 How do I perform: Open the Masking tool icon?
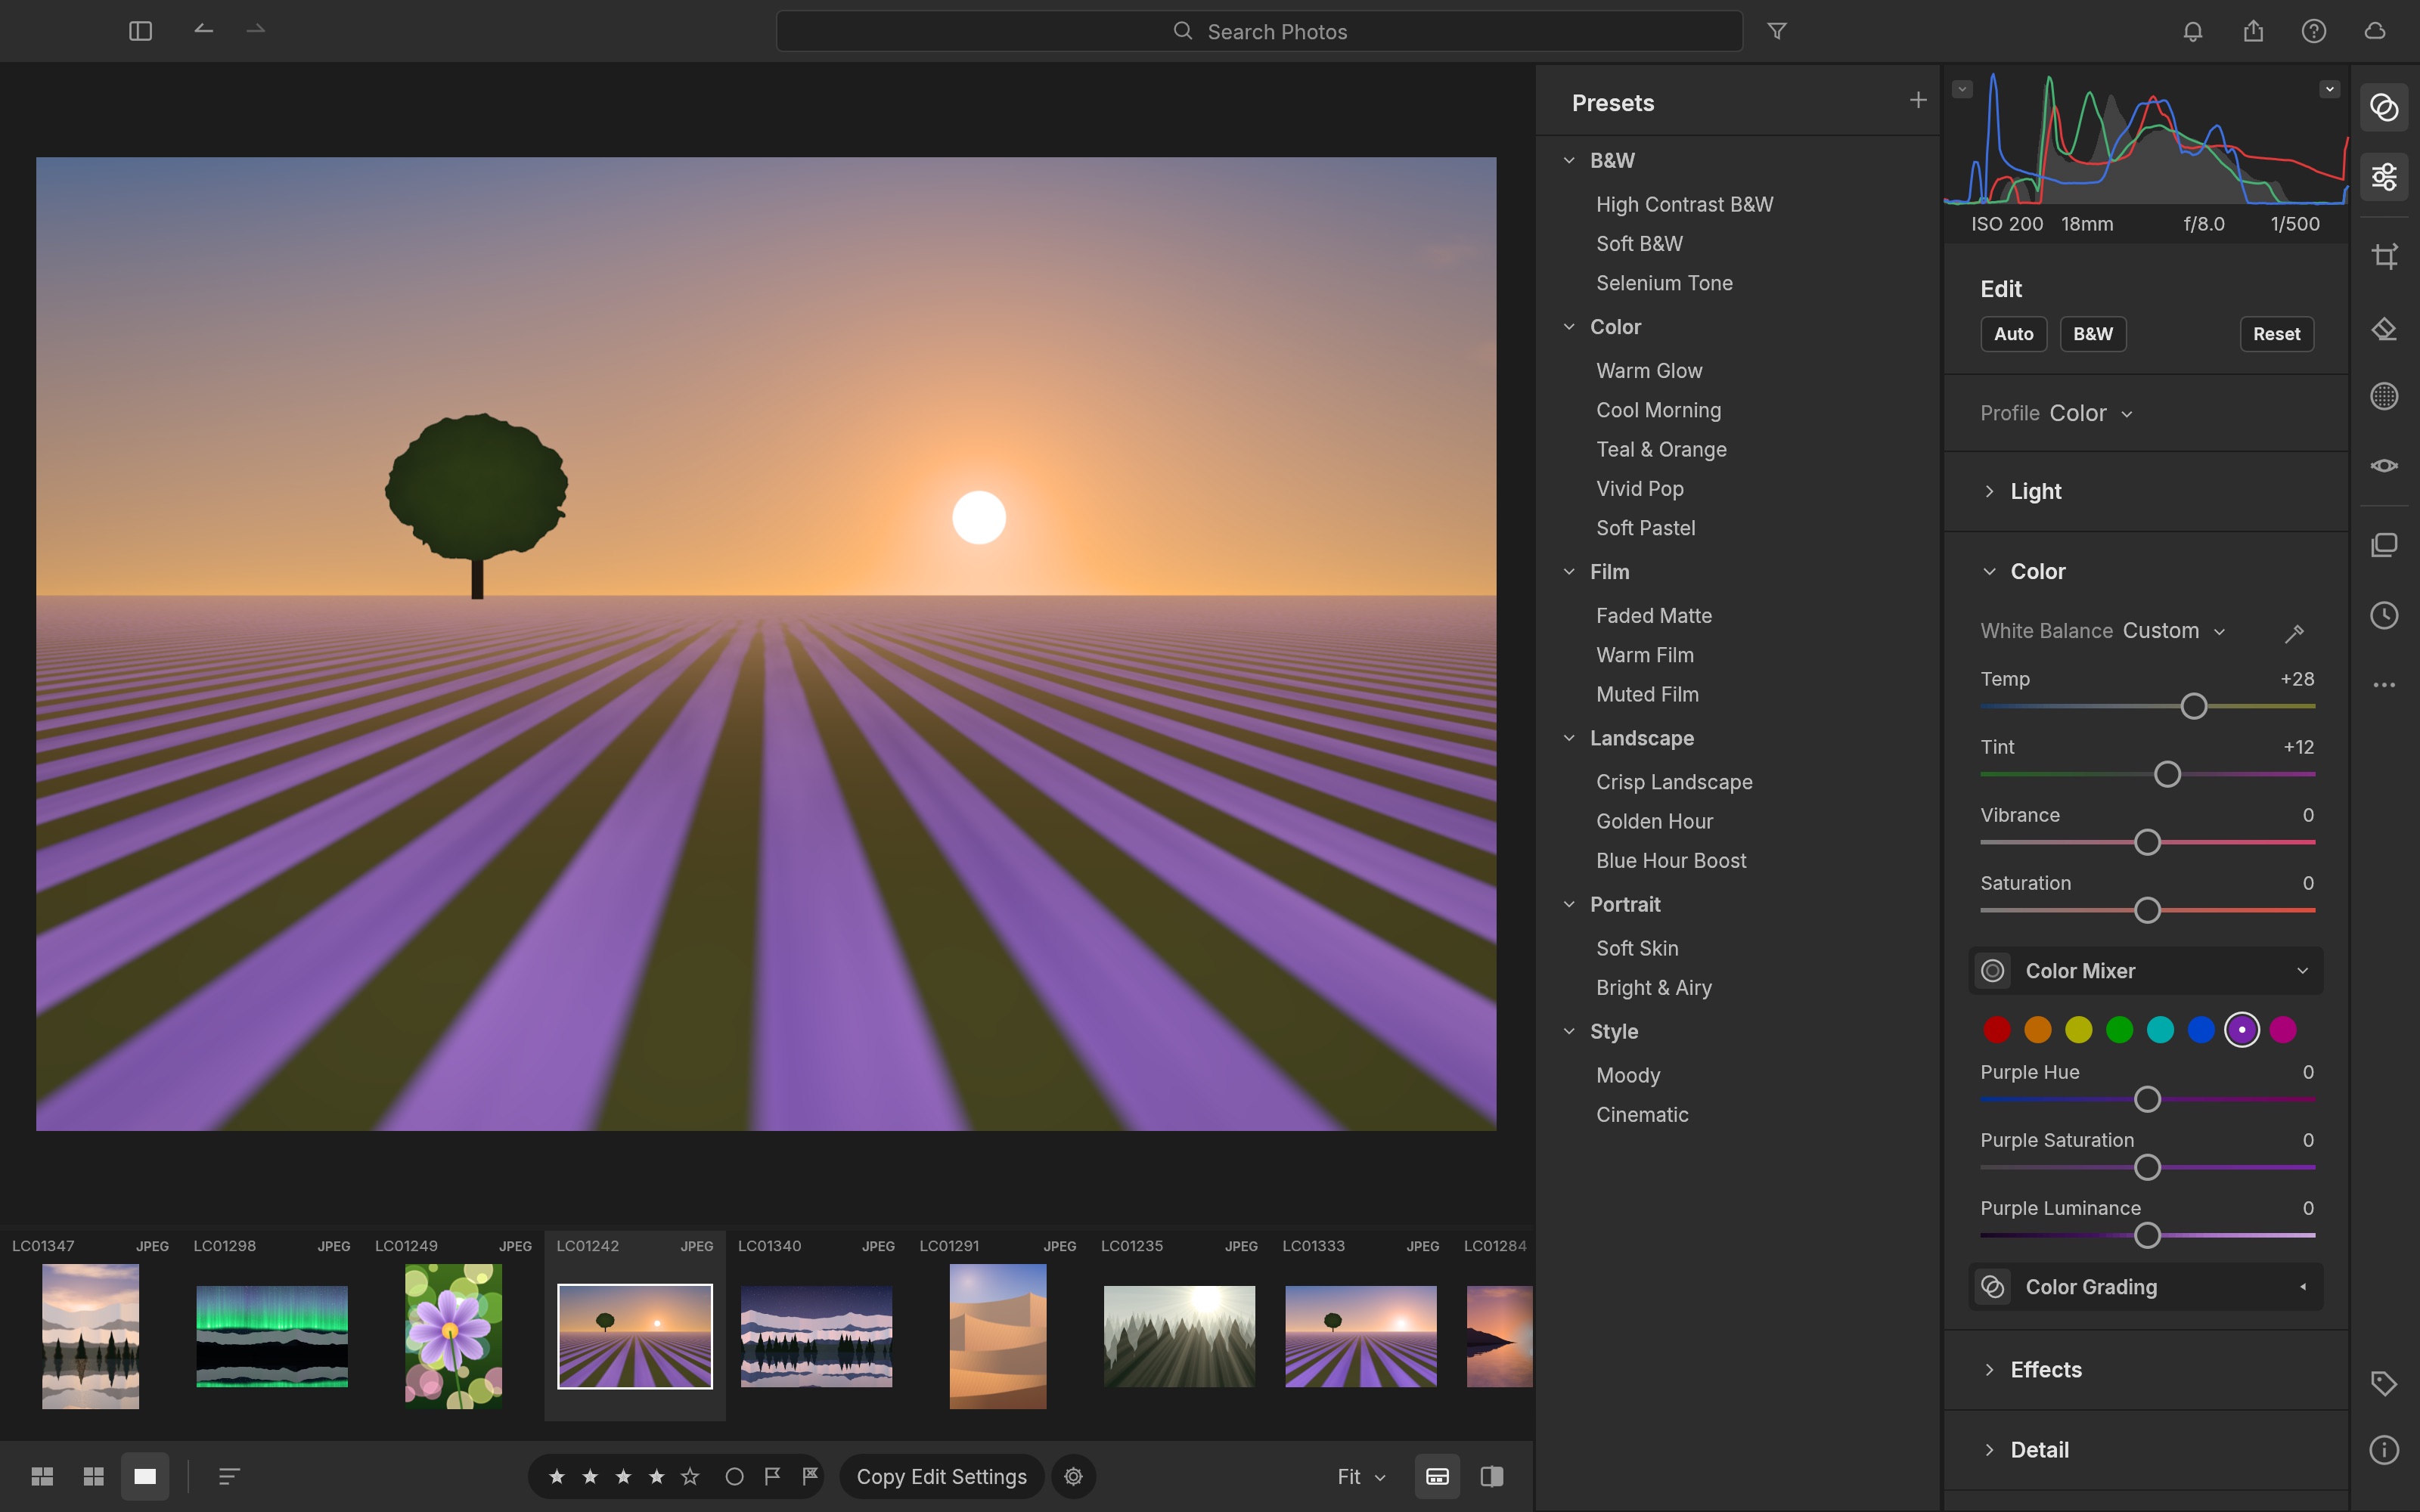(x=2384, y=396)
